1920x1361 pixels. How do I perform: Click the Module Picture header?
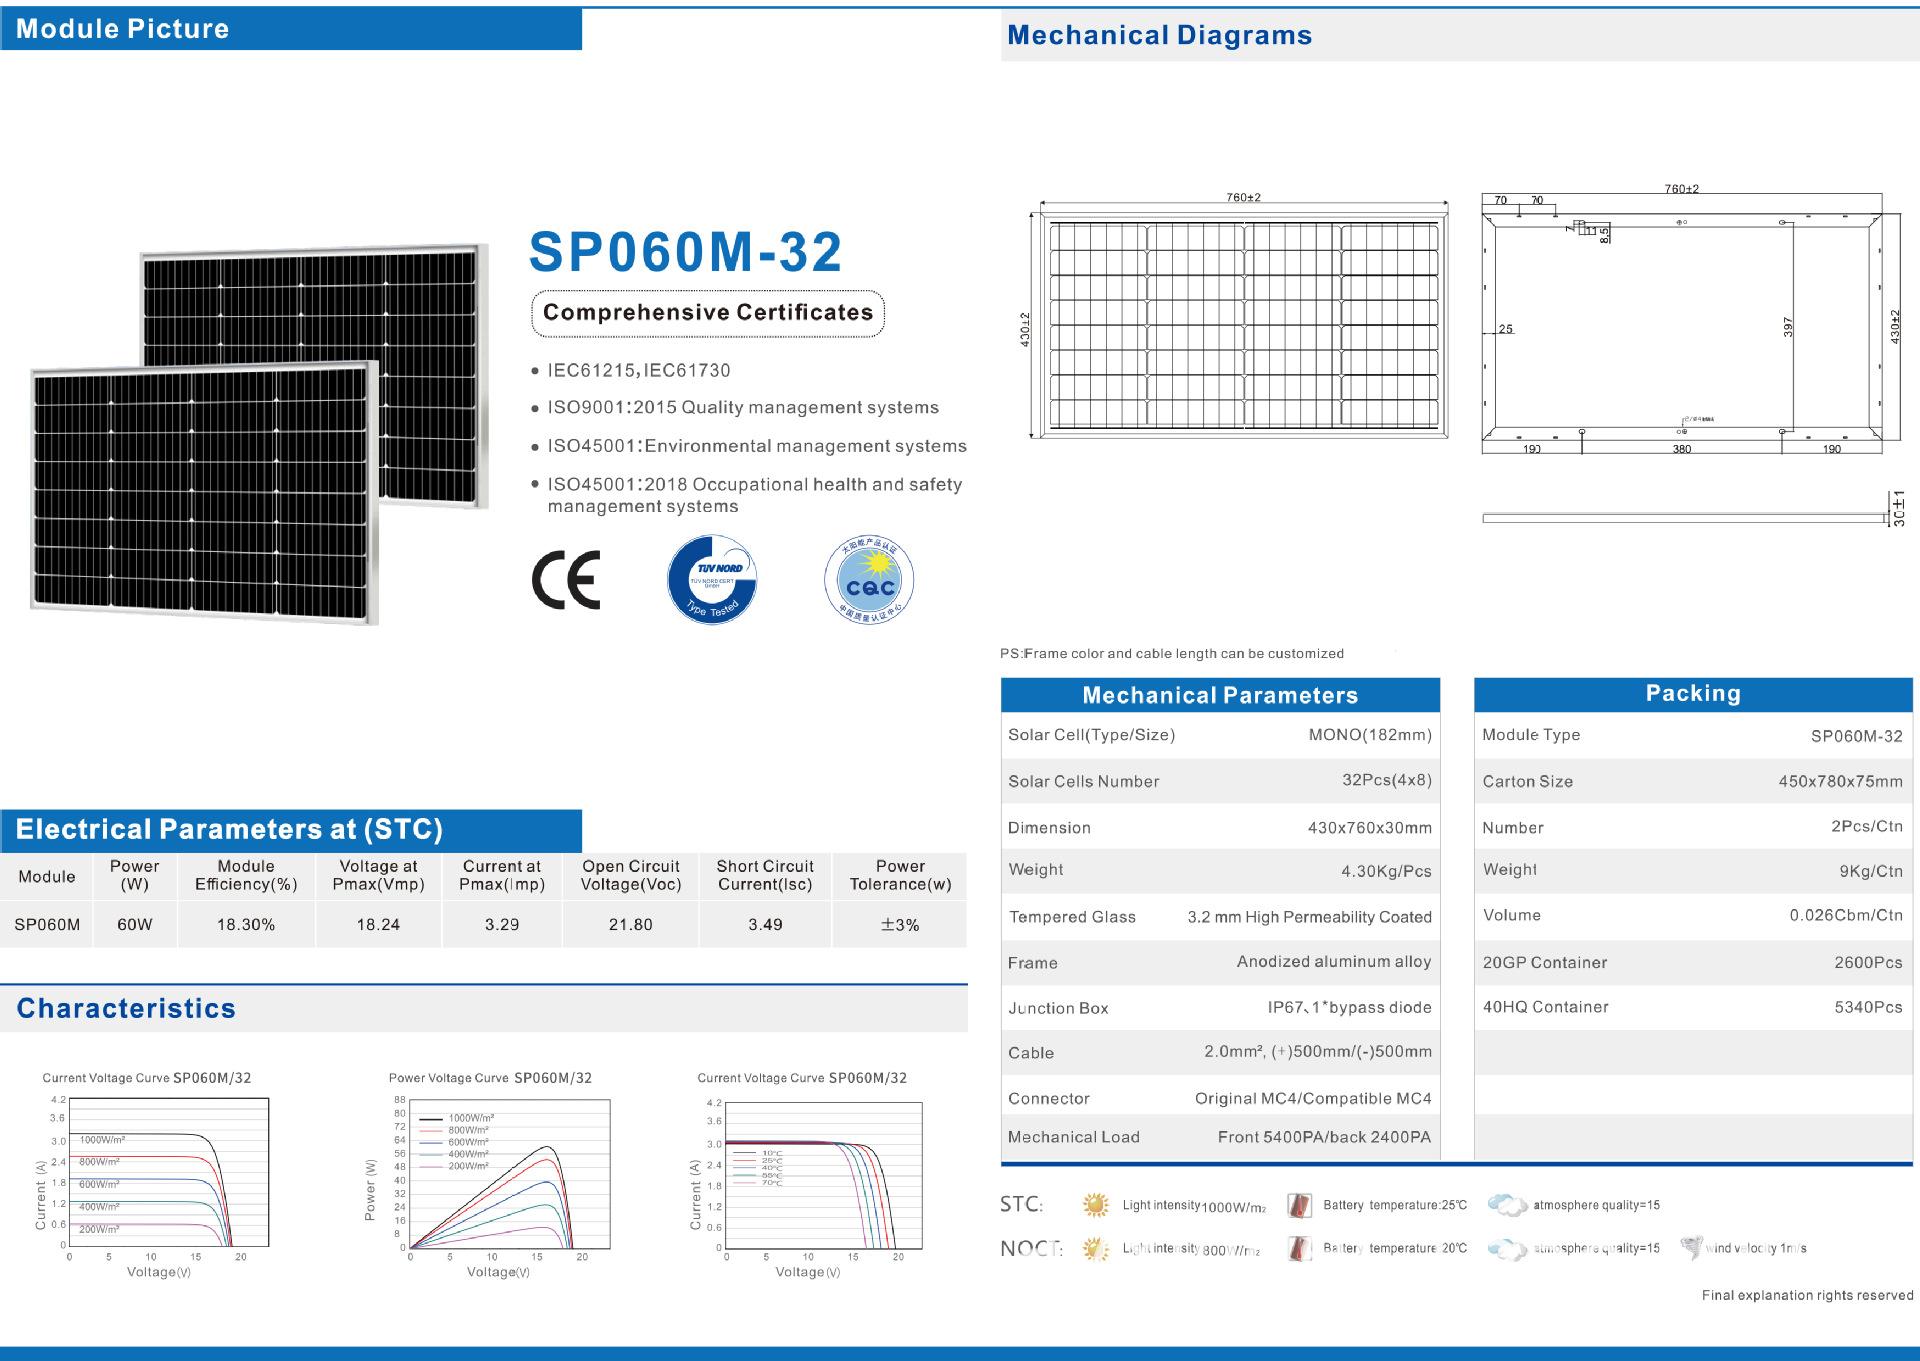pos(290,29)
